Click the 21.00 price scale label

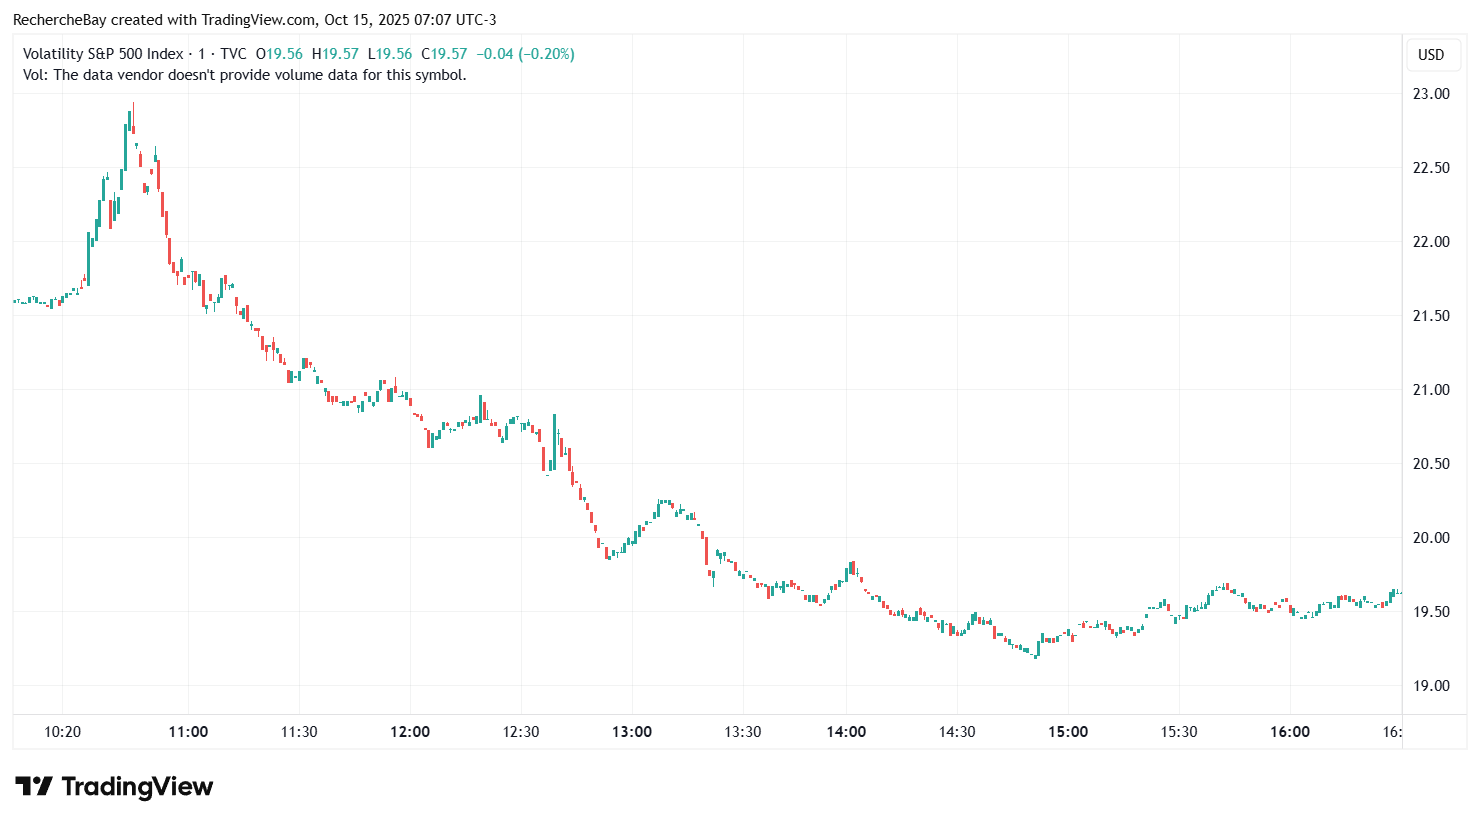pyautogui.click(x=1430, y=390)
